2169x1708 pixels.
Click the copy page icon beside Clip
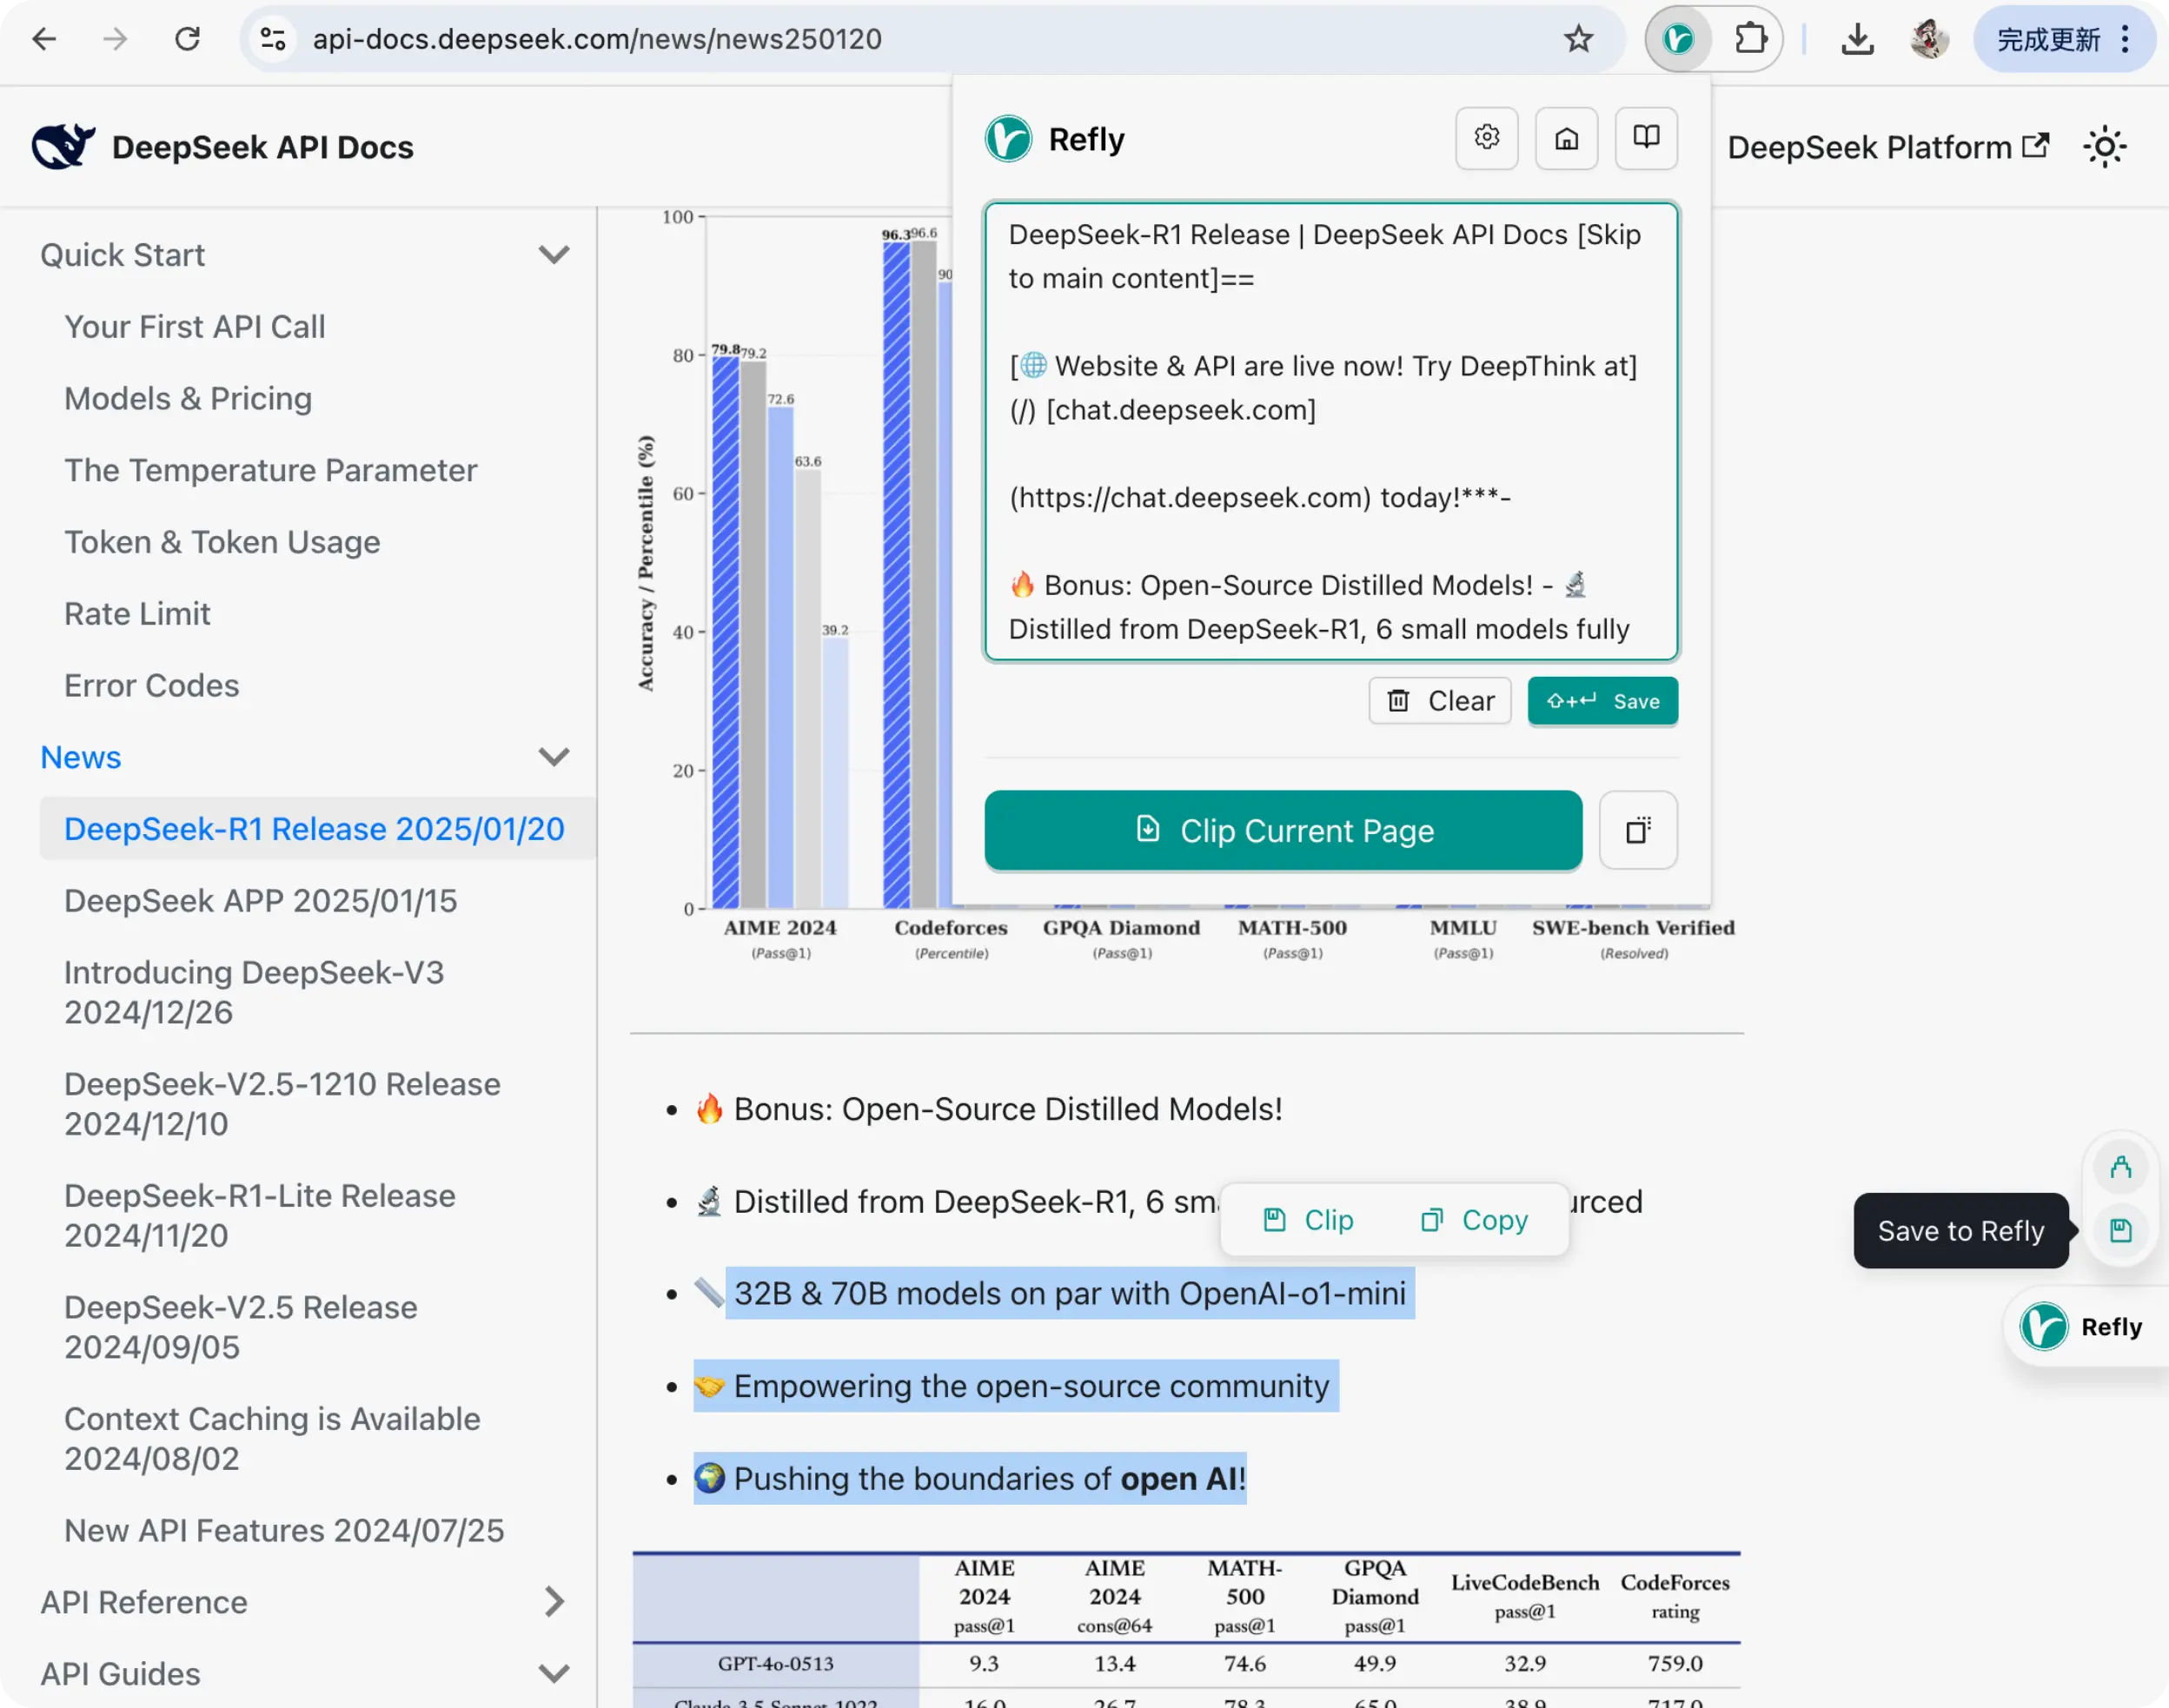pyautogui.click(x=1637, y=830)
